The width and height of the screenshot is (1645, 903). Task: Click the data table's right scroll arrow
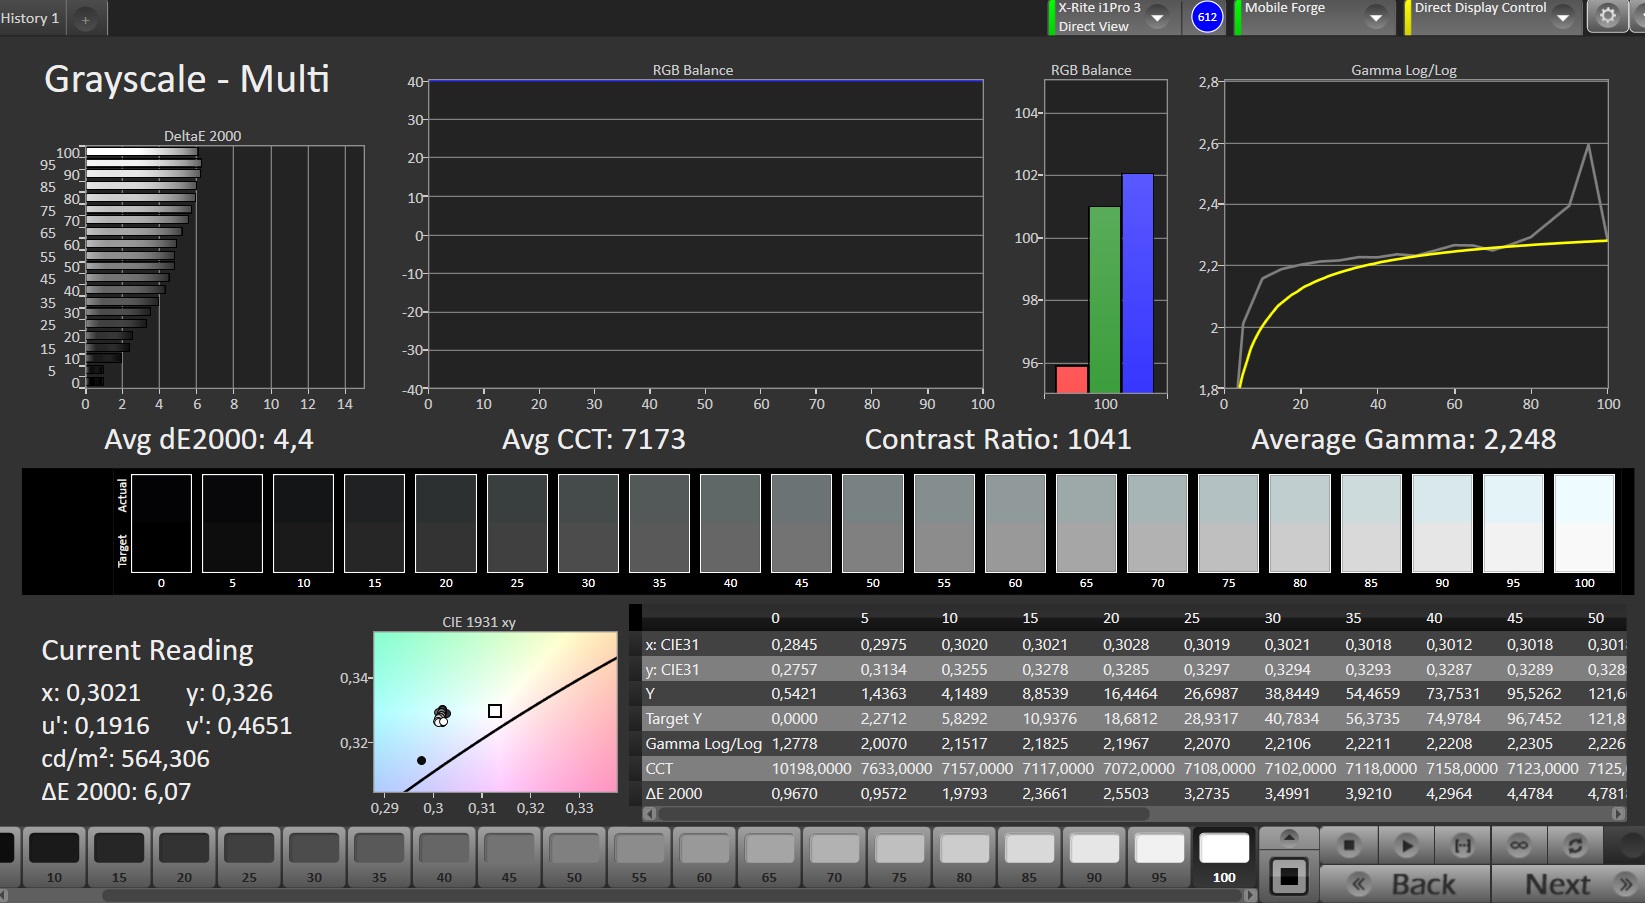pos(1618,814)
